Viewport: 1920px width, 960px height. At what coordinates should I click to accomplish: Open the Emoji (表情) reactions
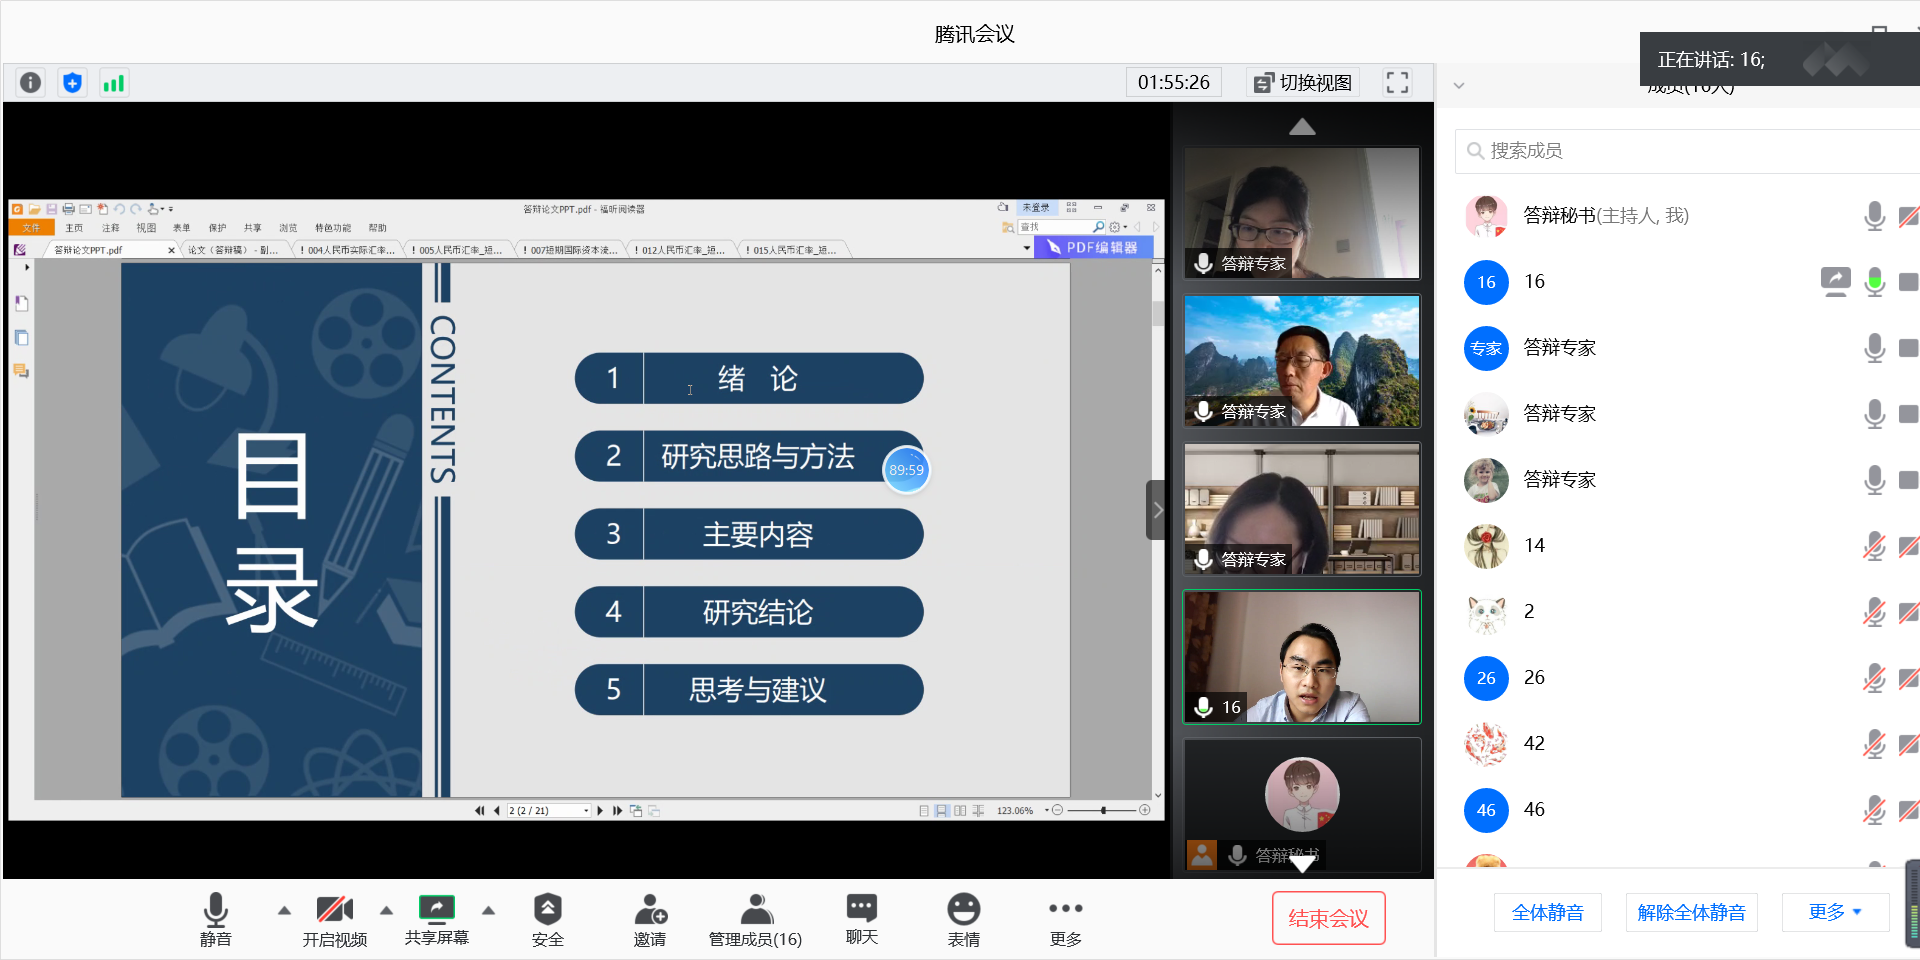point(963,919)
